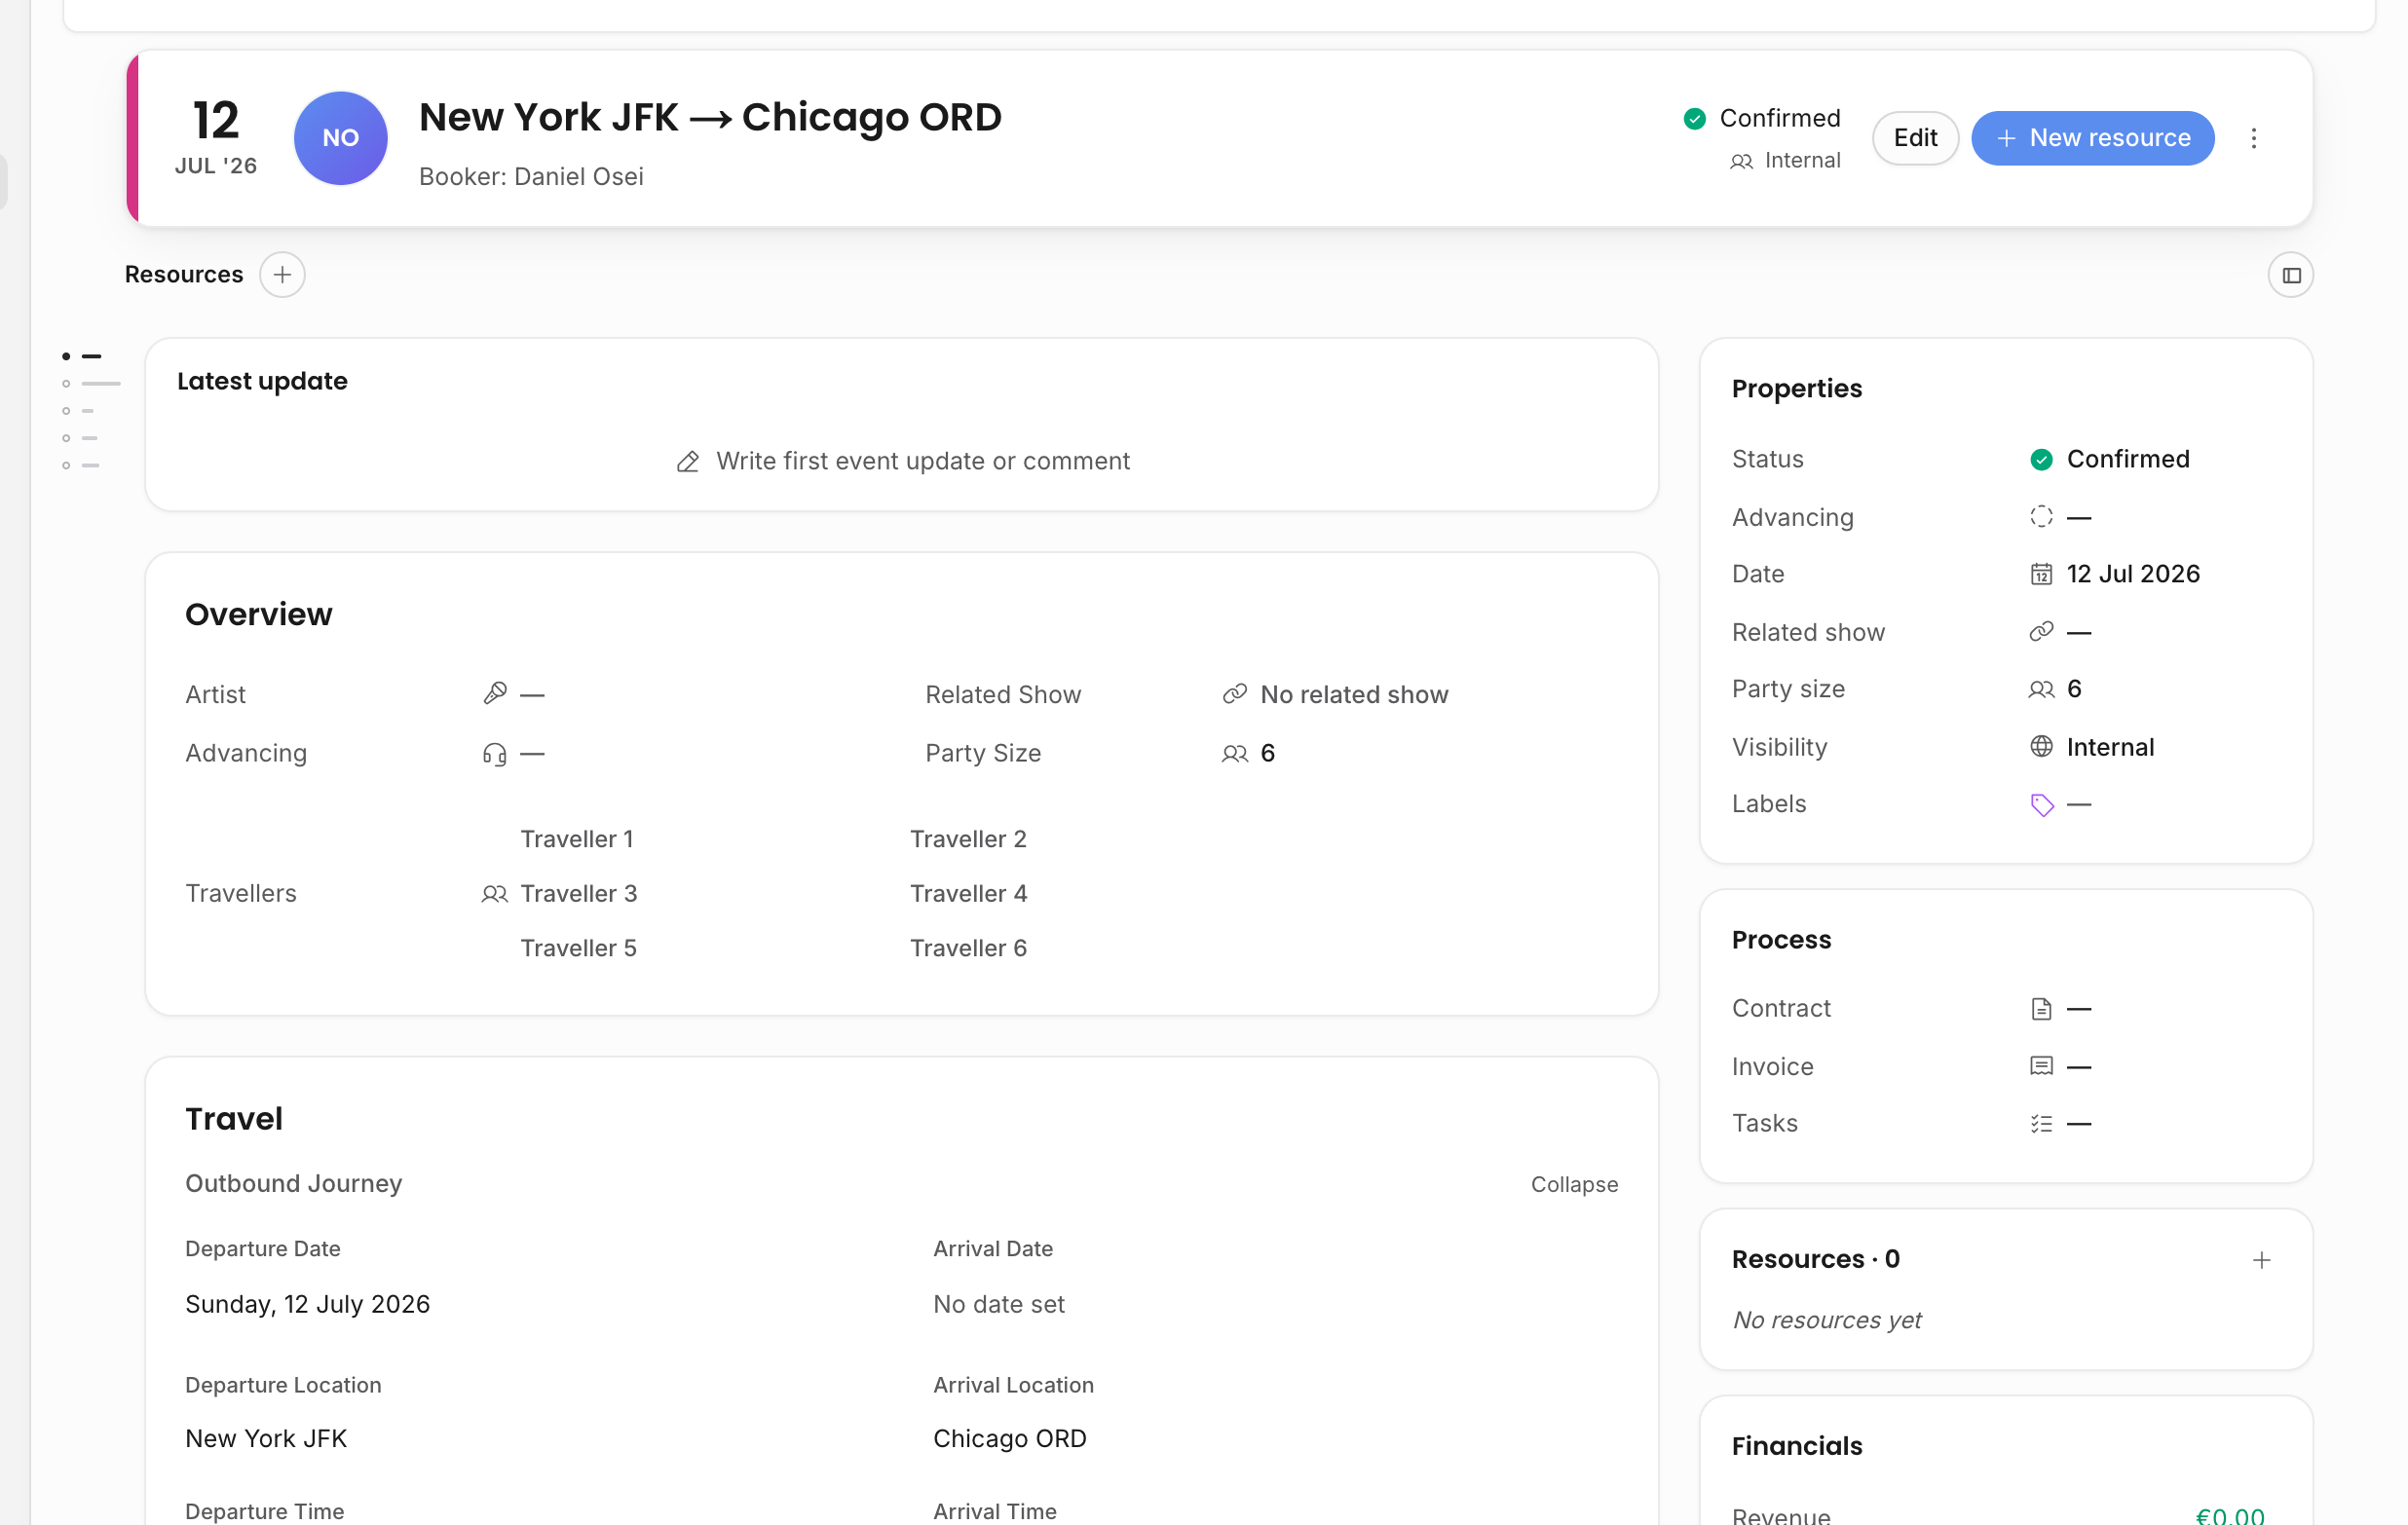Click the Invoice icon in Process
The height and width of the screenshot is (1525, 2408).
(2041, 1067)
